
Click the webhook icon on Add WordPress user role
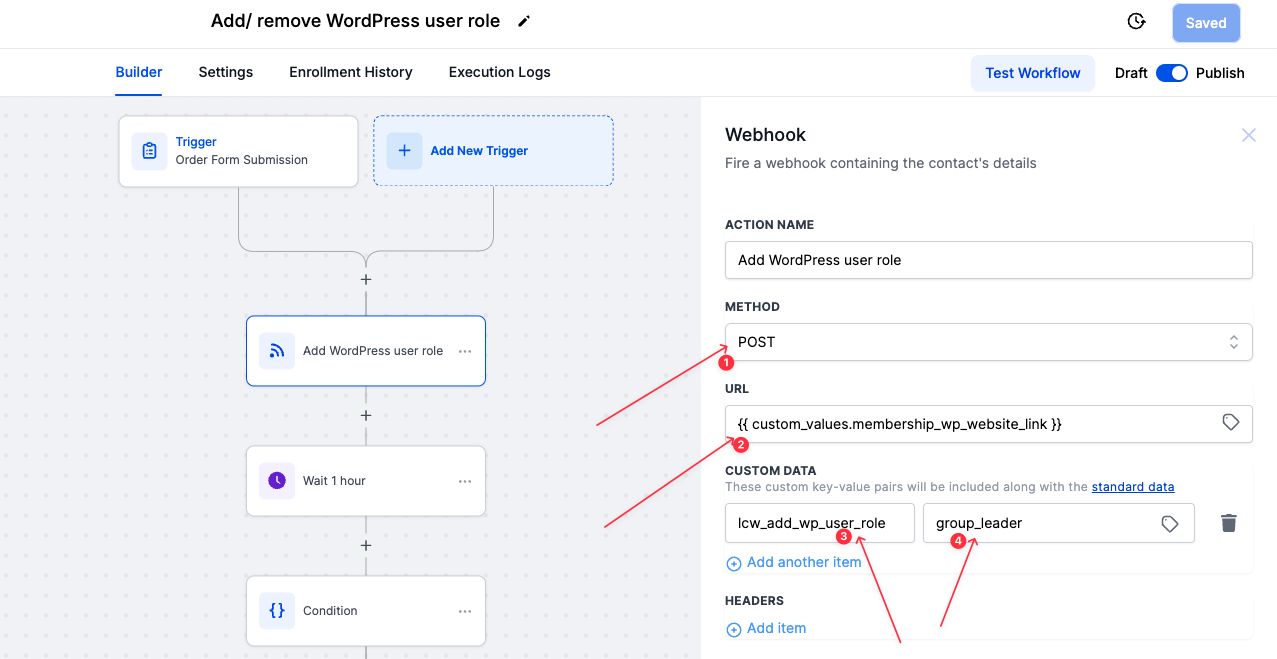click(276, 350)
